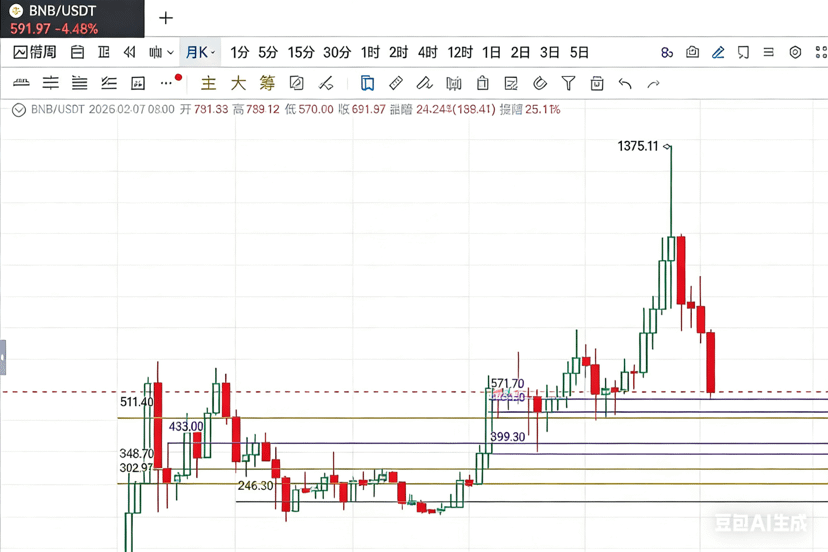Click the 大 indicator button
828x552 pixels.
click(x=238, y=83)
